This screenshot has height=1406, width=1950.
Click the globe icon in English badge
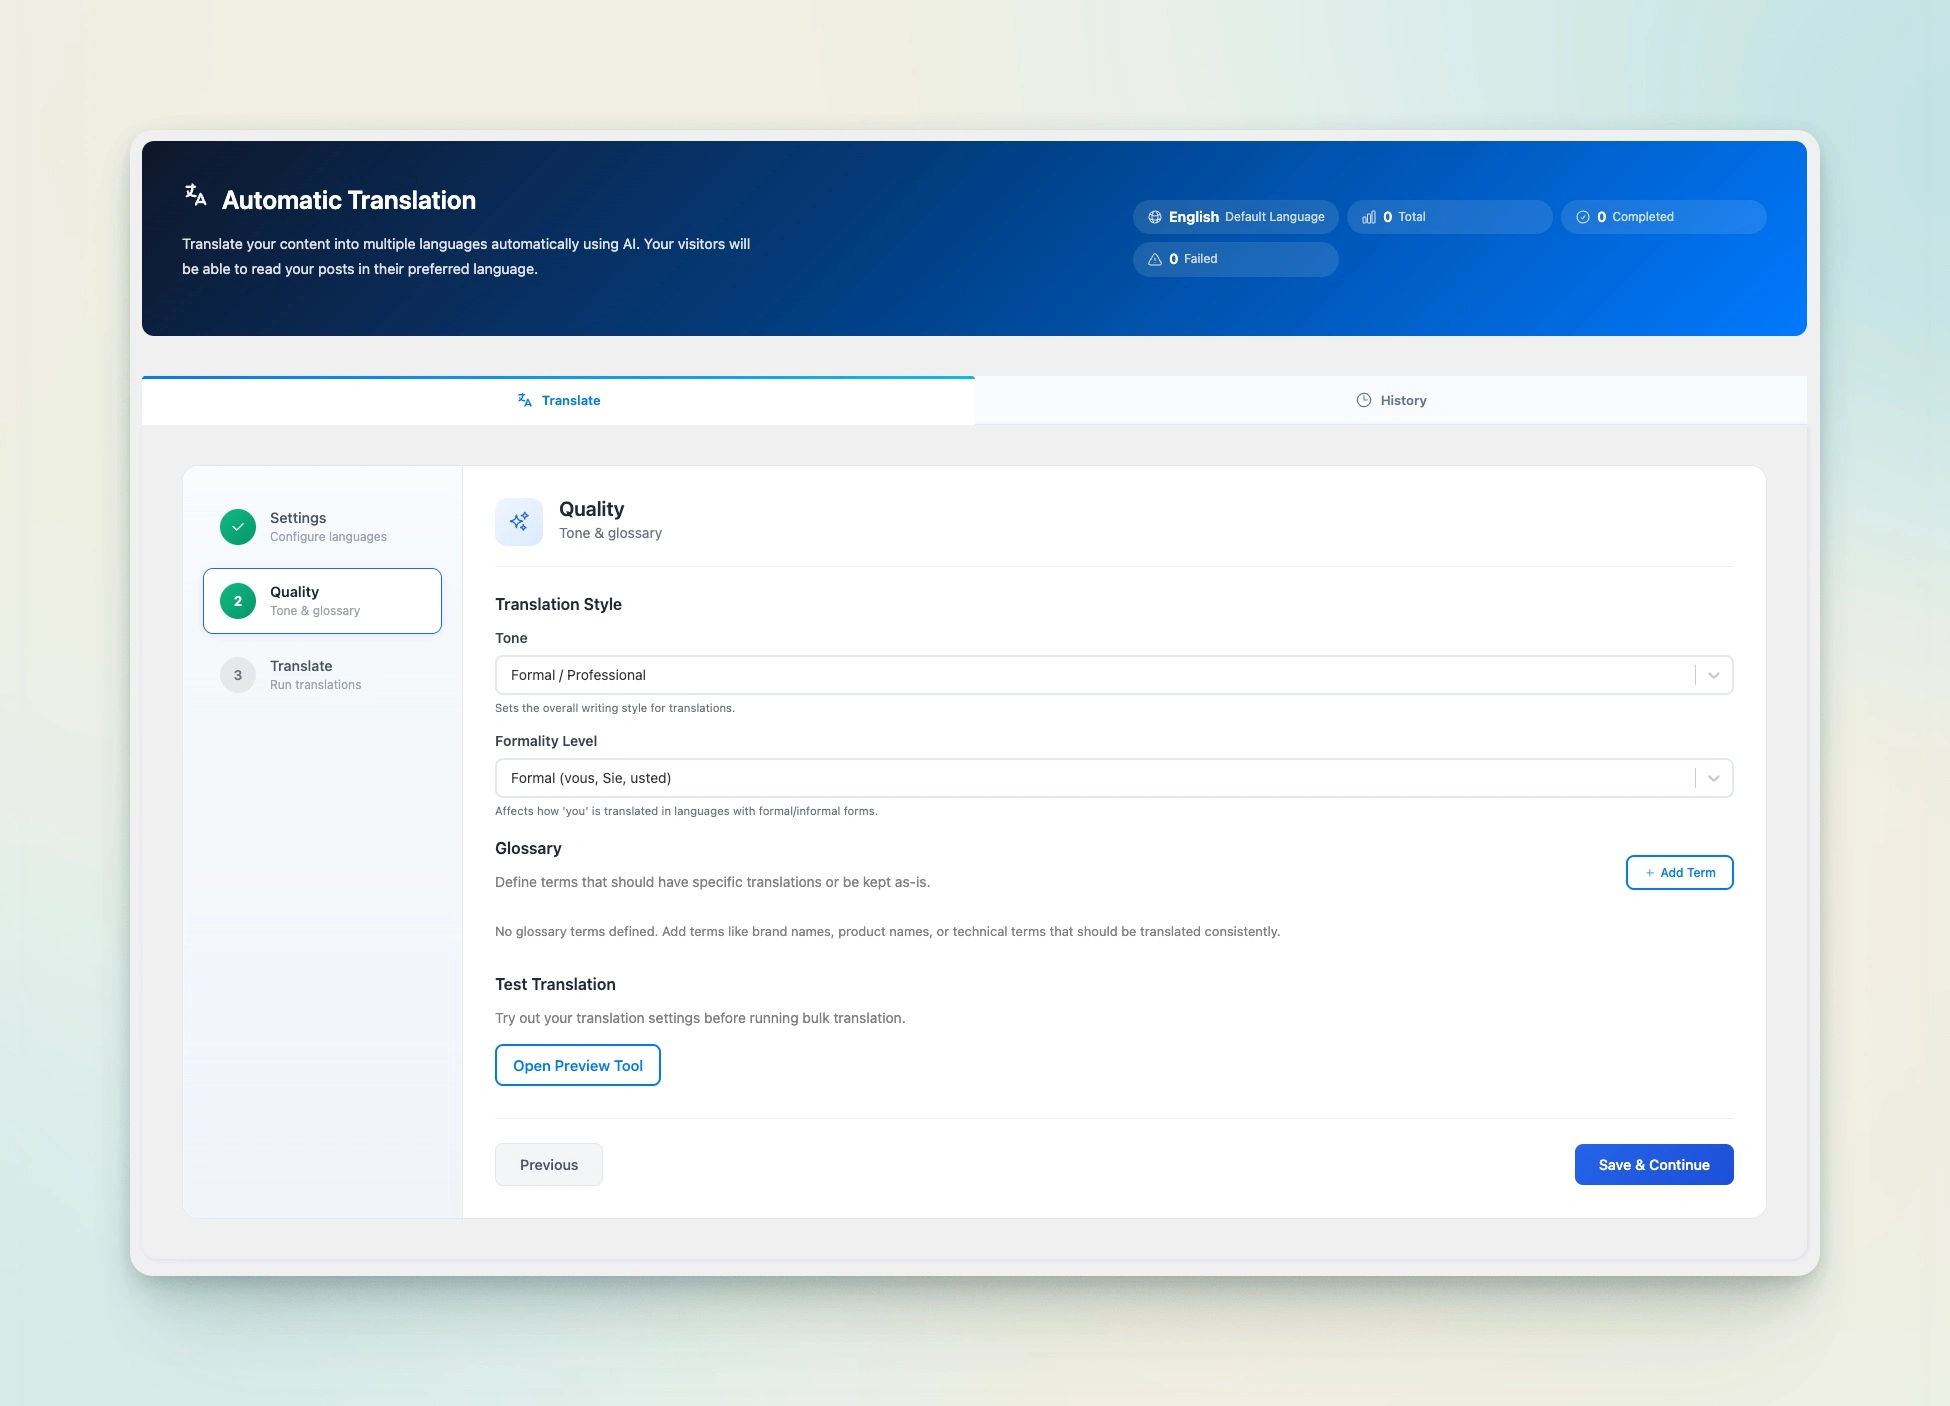pyautogui.click(x=1154, y=217)
